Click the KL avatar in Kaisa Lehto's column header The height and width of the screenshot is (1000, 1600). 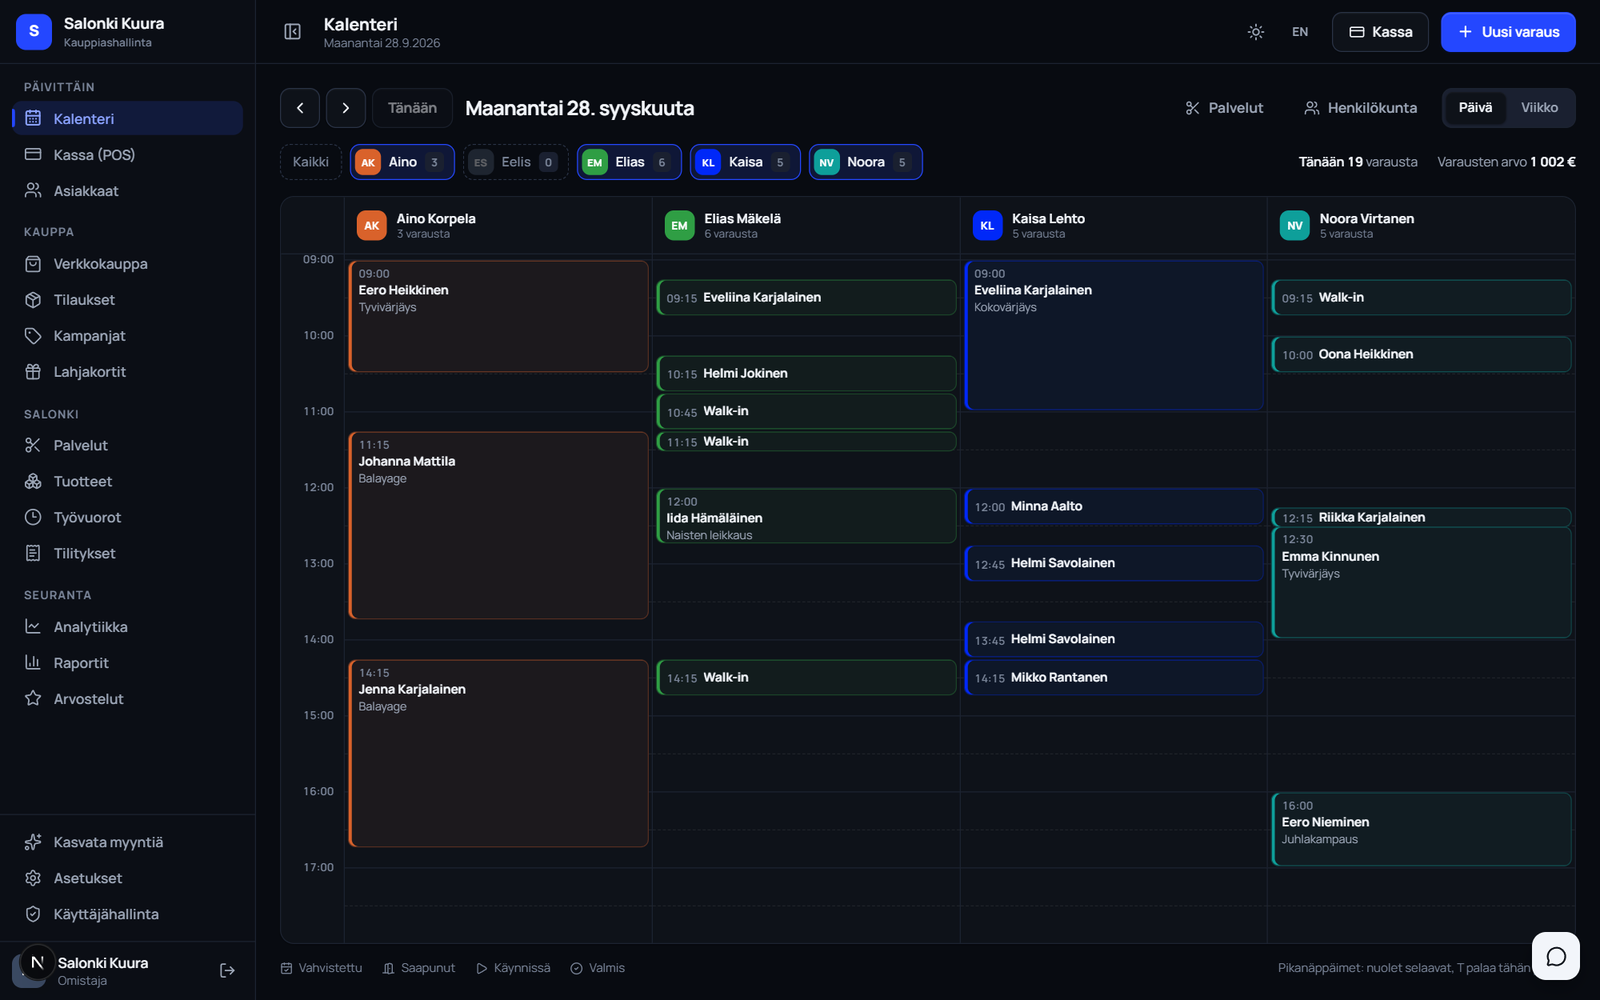pyautogui.click(x=988, y=226)
